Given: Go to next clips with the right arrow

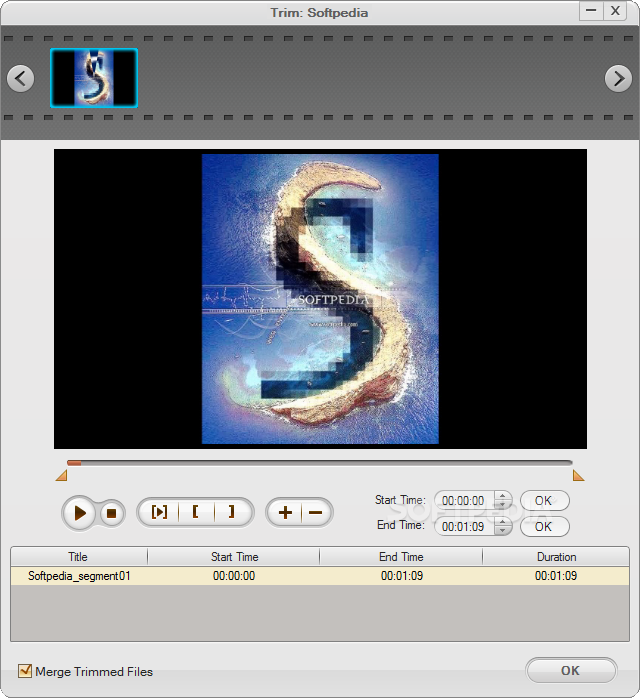Looking at the screenshot, I should point(618,79).
